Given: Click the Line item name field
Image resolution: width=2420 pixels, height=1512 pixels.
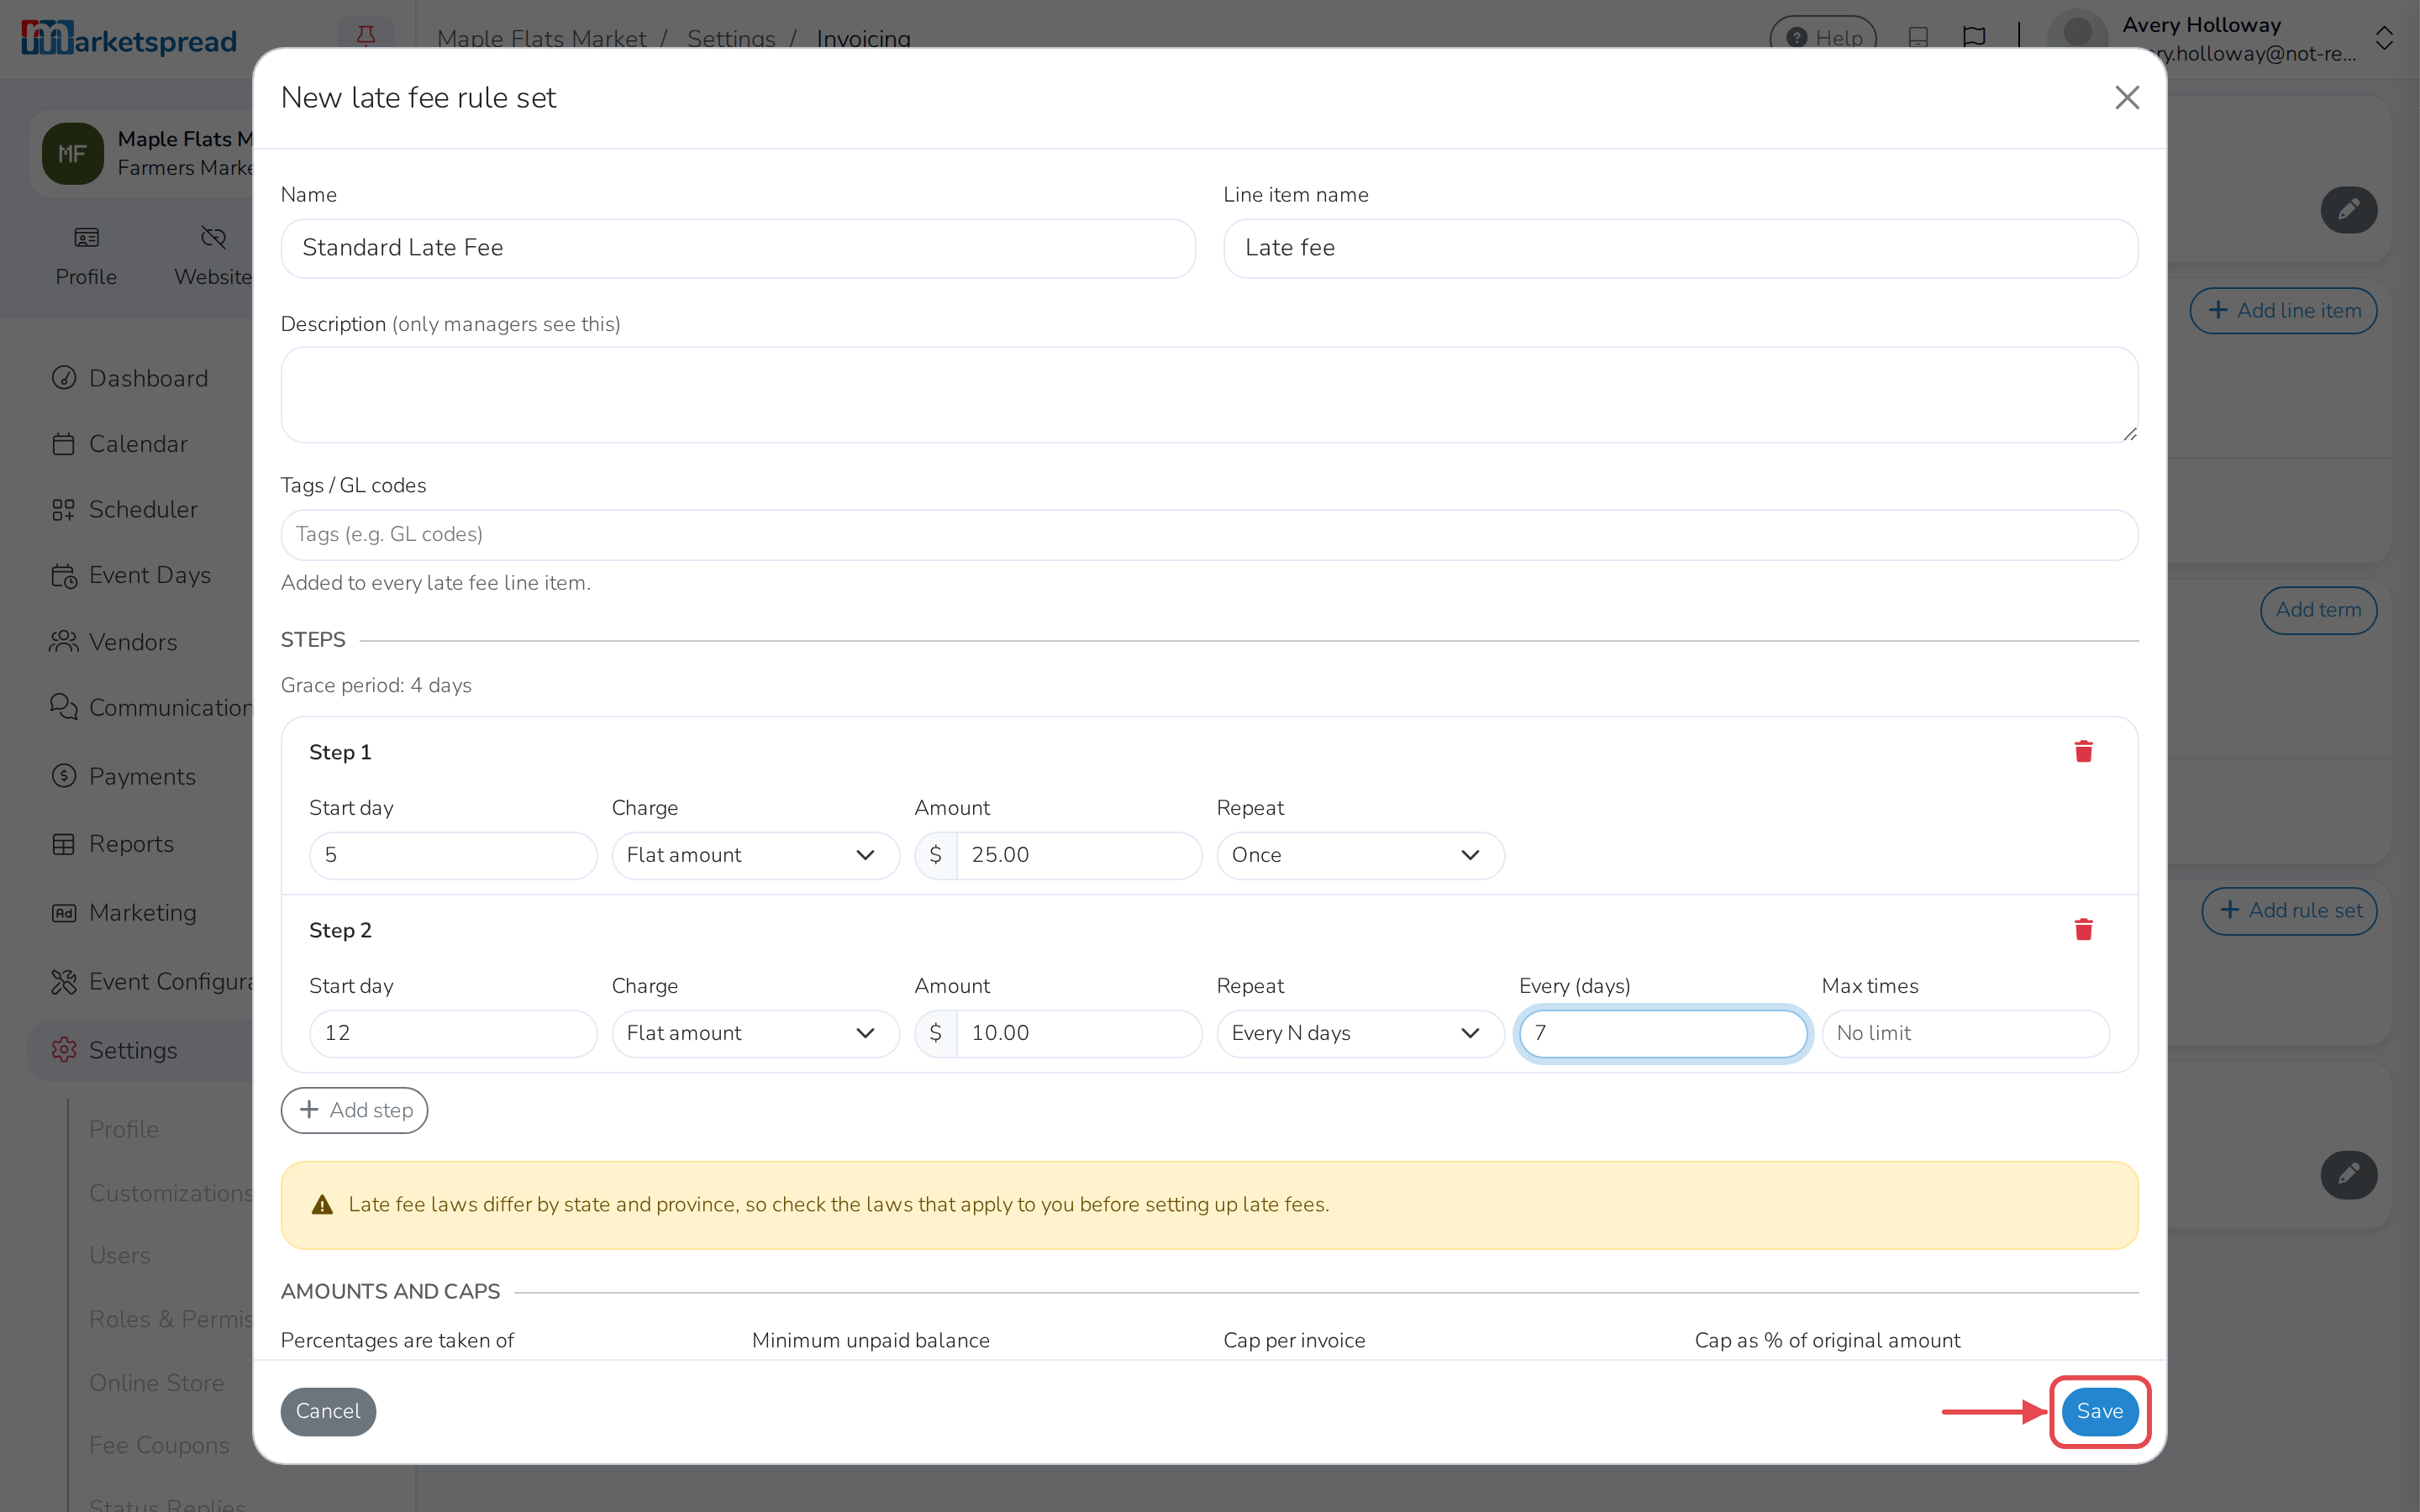Looking at the screenshot, I should click(1680, 248).
